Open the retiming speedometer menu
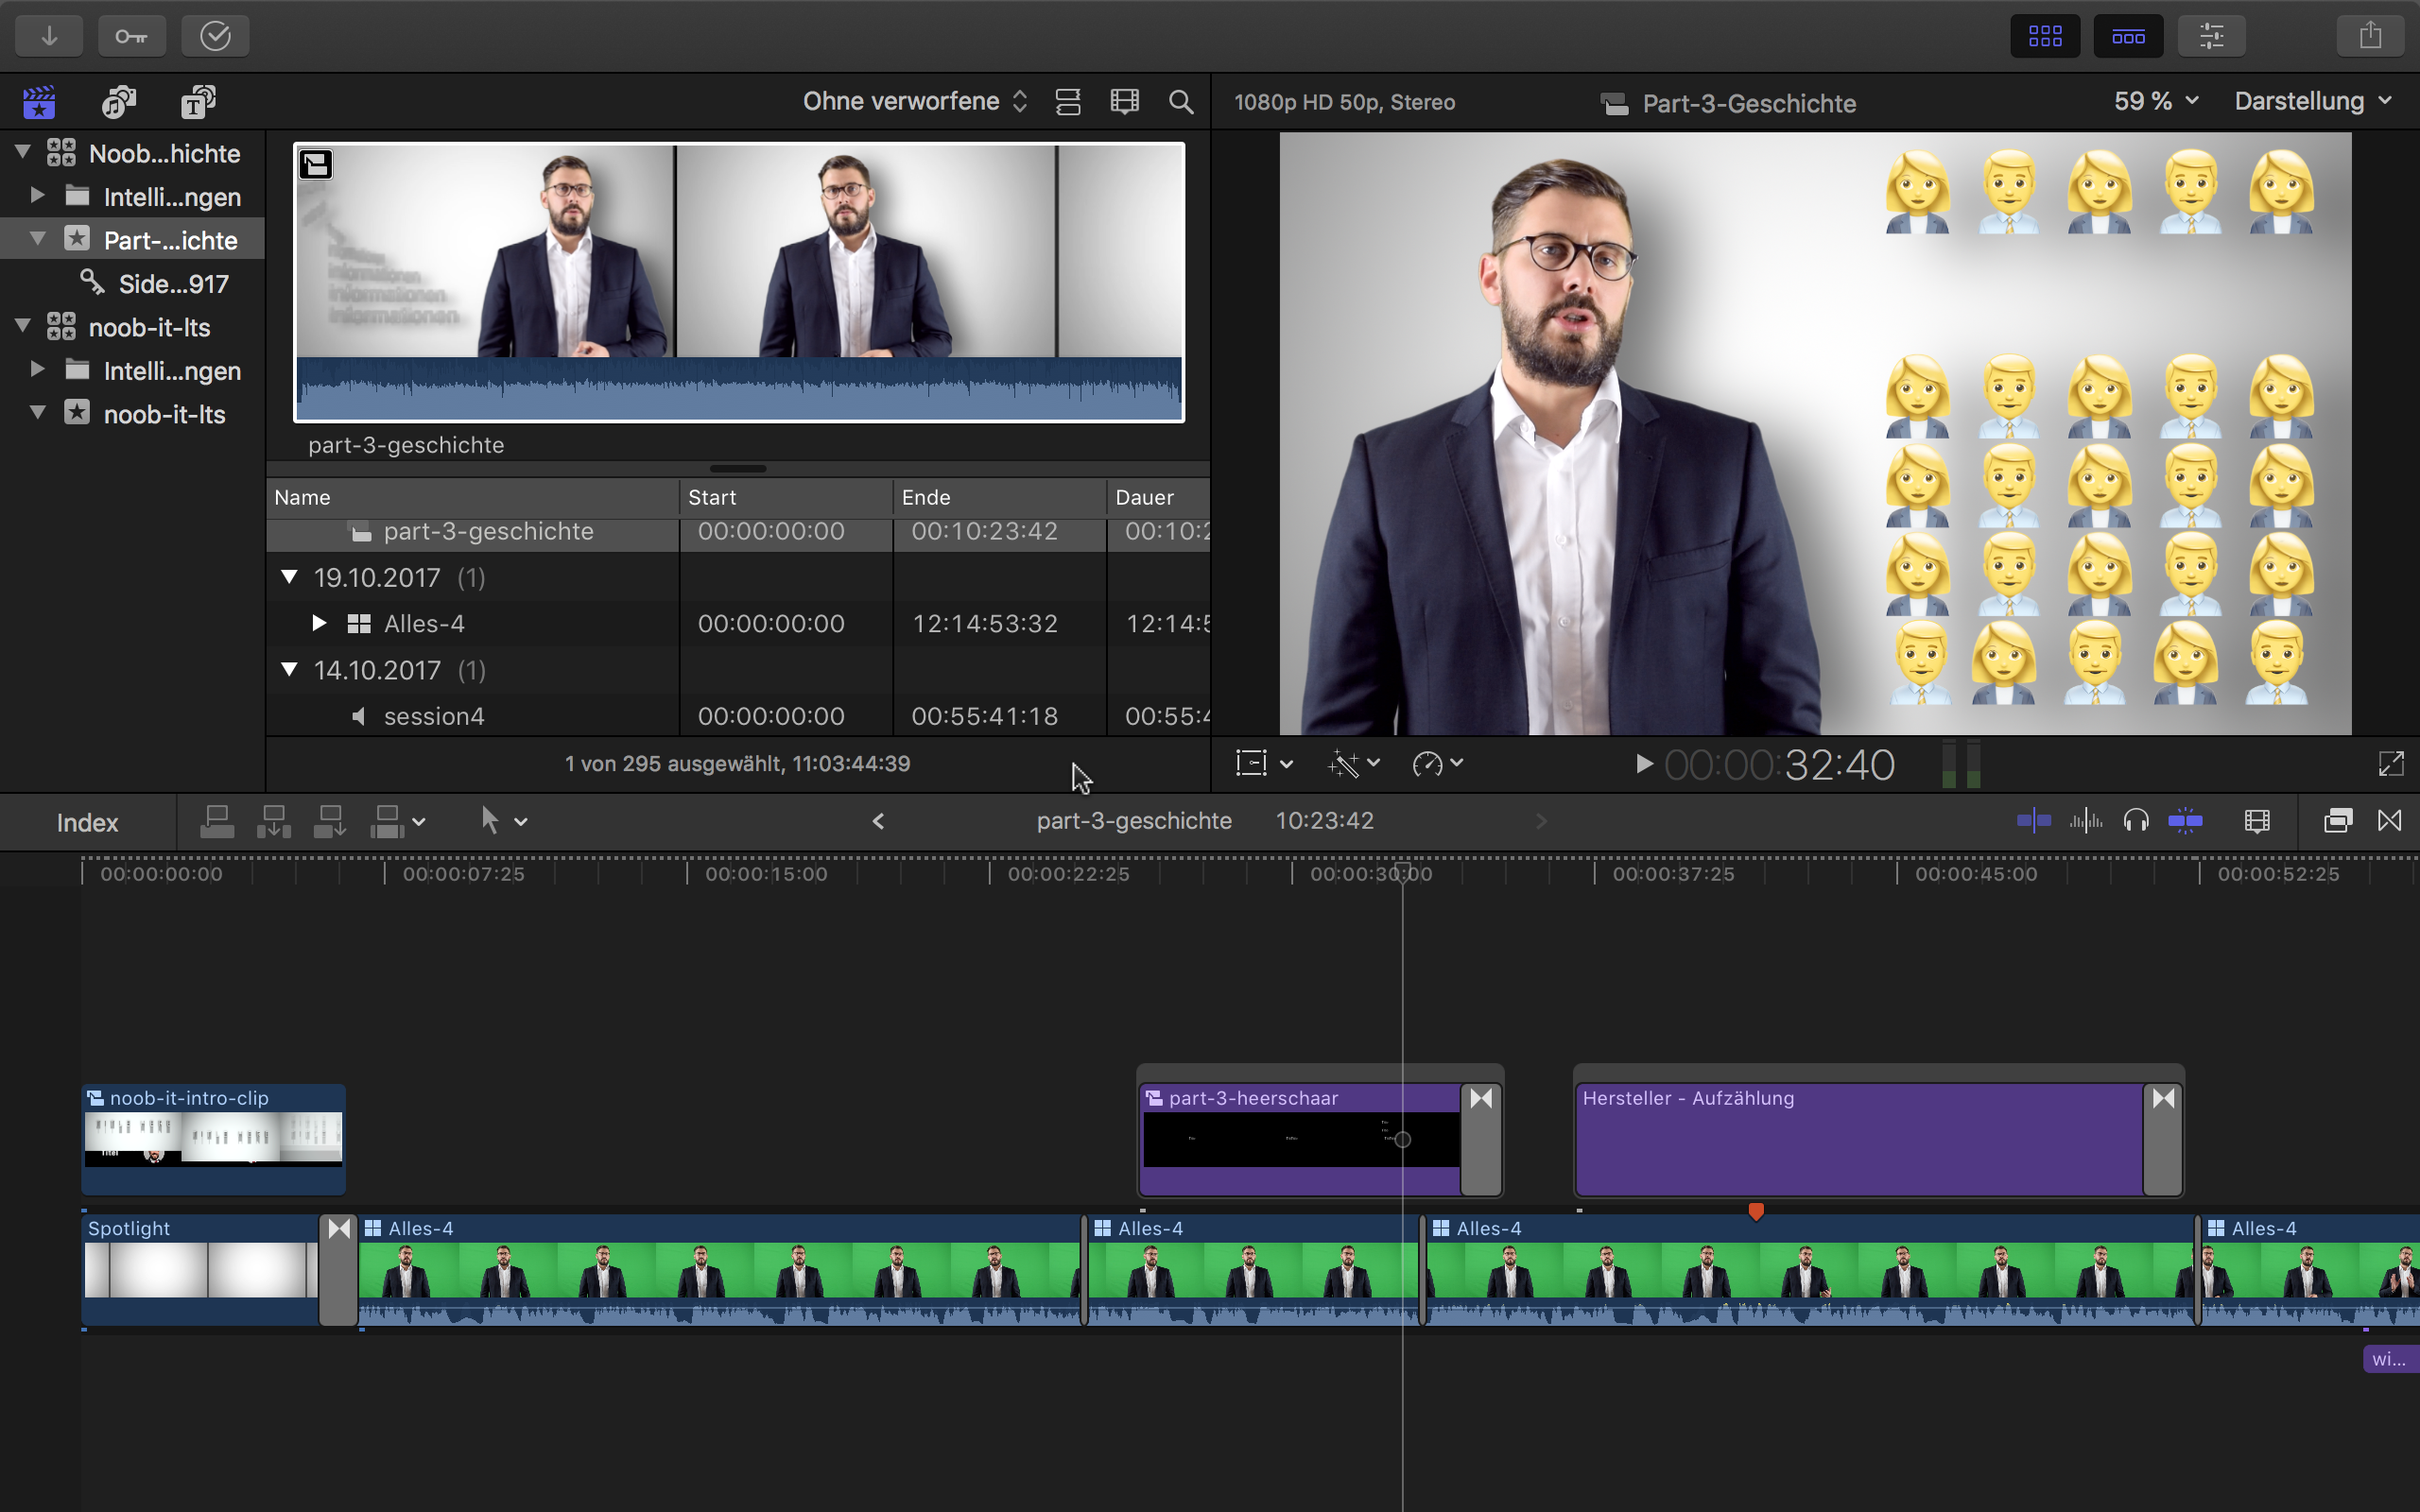 pos(1438,763)
